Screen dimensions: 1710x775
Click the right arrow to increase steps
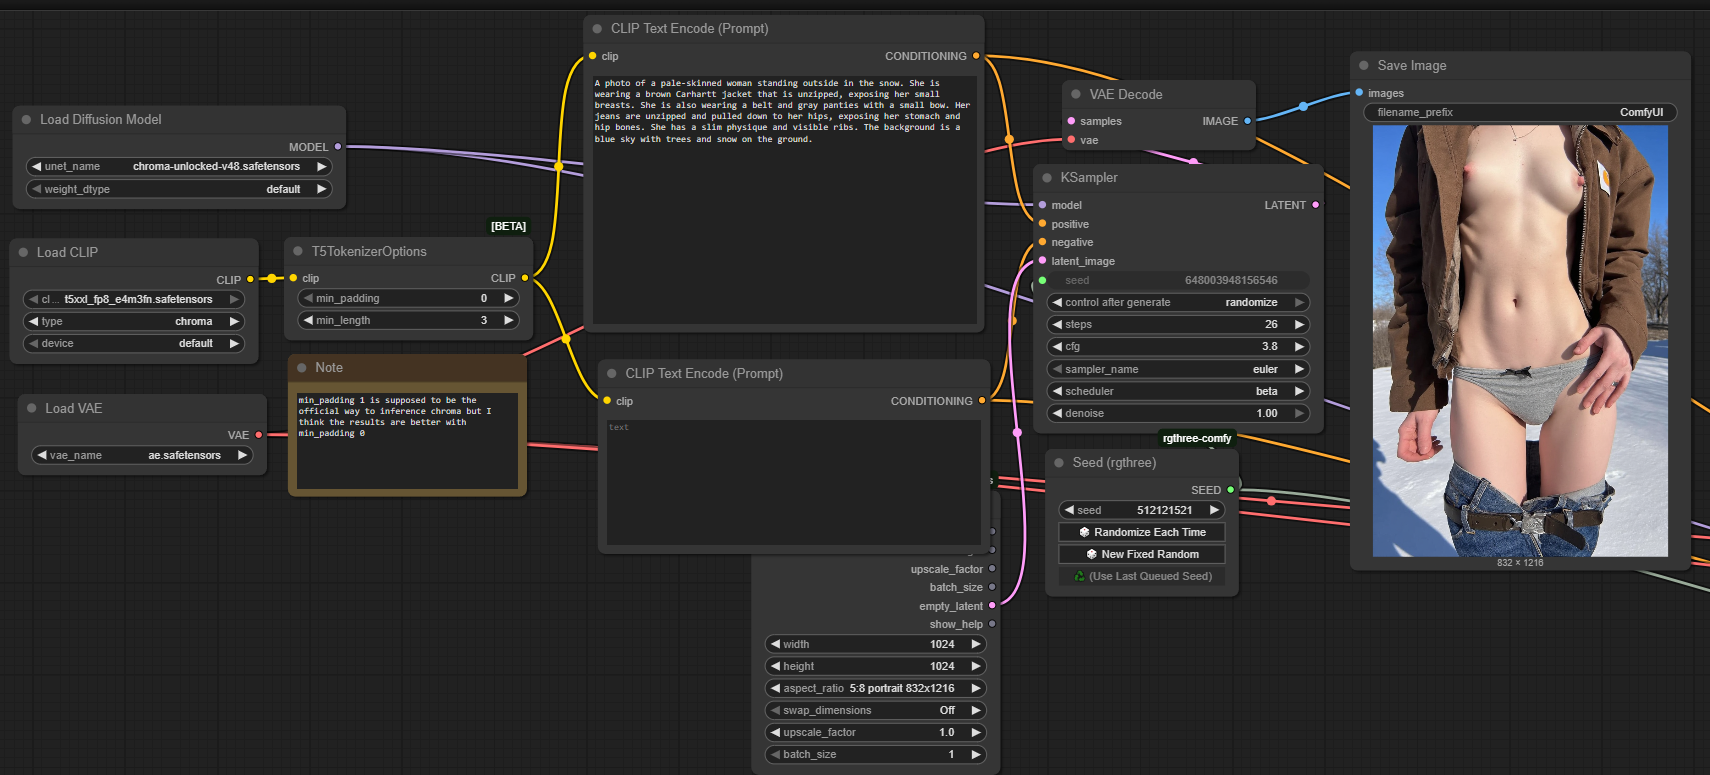coord(1300,324)
